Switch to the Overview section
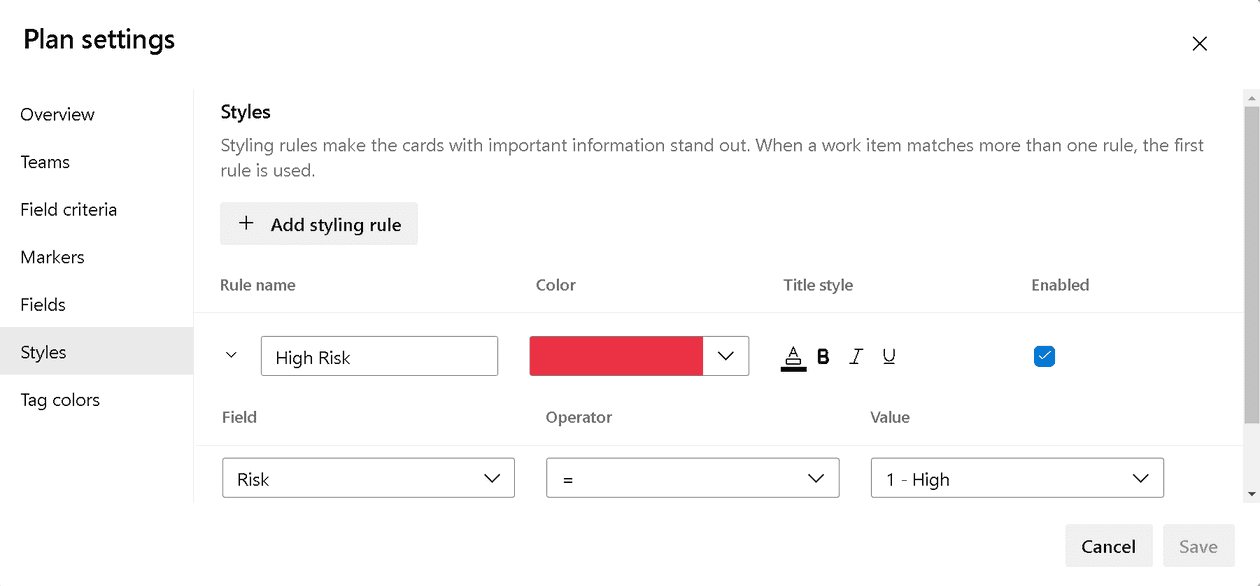The width and height of the screenshot is (1260, 586). (57, 114)
